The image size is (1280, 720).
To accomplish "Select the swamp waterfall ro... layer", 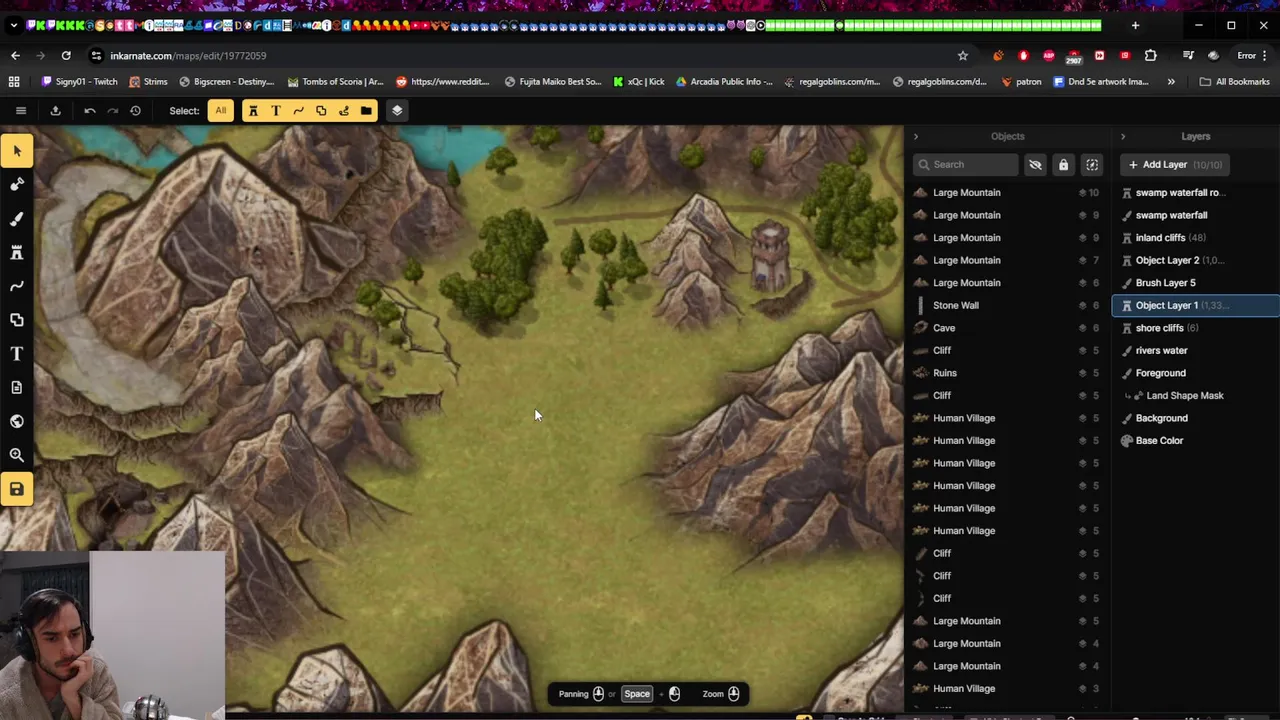I will [1195, 193].
